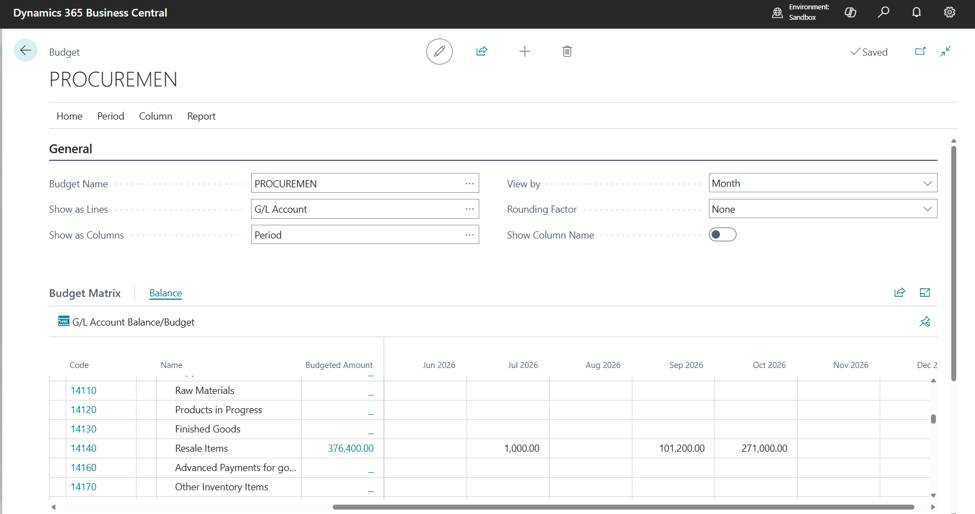Click the Budget Matrix section heading
This screenshot has height=514, width=975.
[x=85, y=293]
